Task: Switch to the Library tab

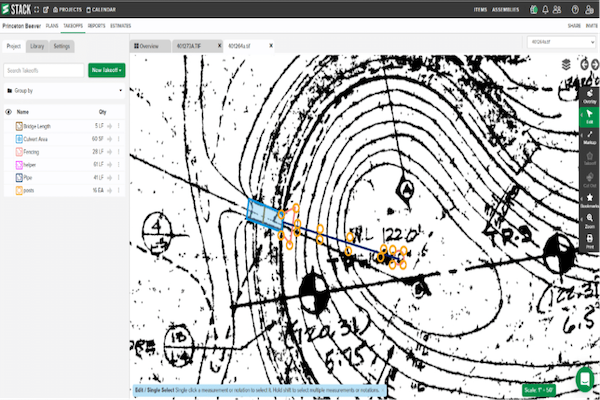Action: [x=37, y=46]
